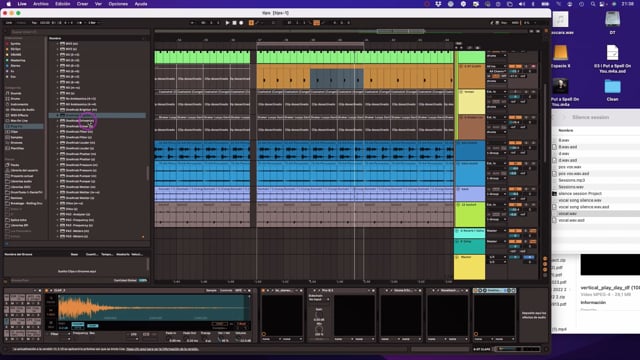Viewport: 640px width, 360px height.
Task: Stop playback with the Stop button
Action: click(234, 23)
